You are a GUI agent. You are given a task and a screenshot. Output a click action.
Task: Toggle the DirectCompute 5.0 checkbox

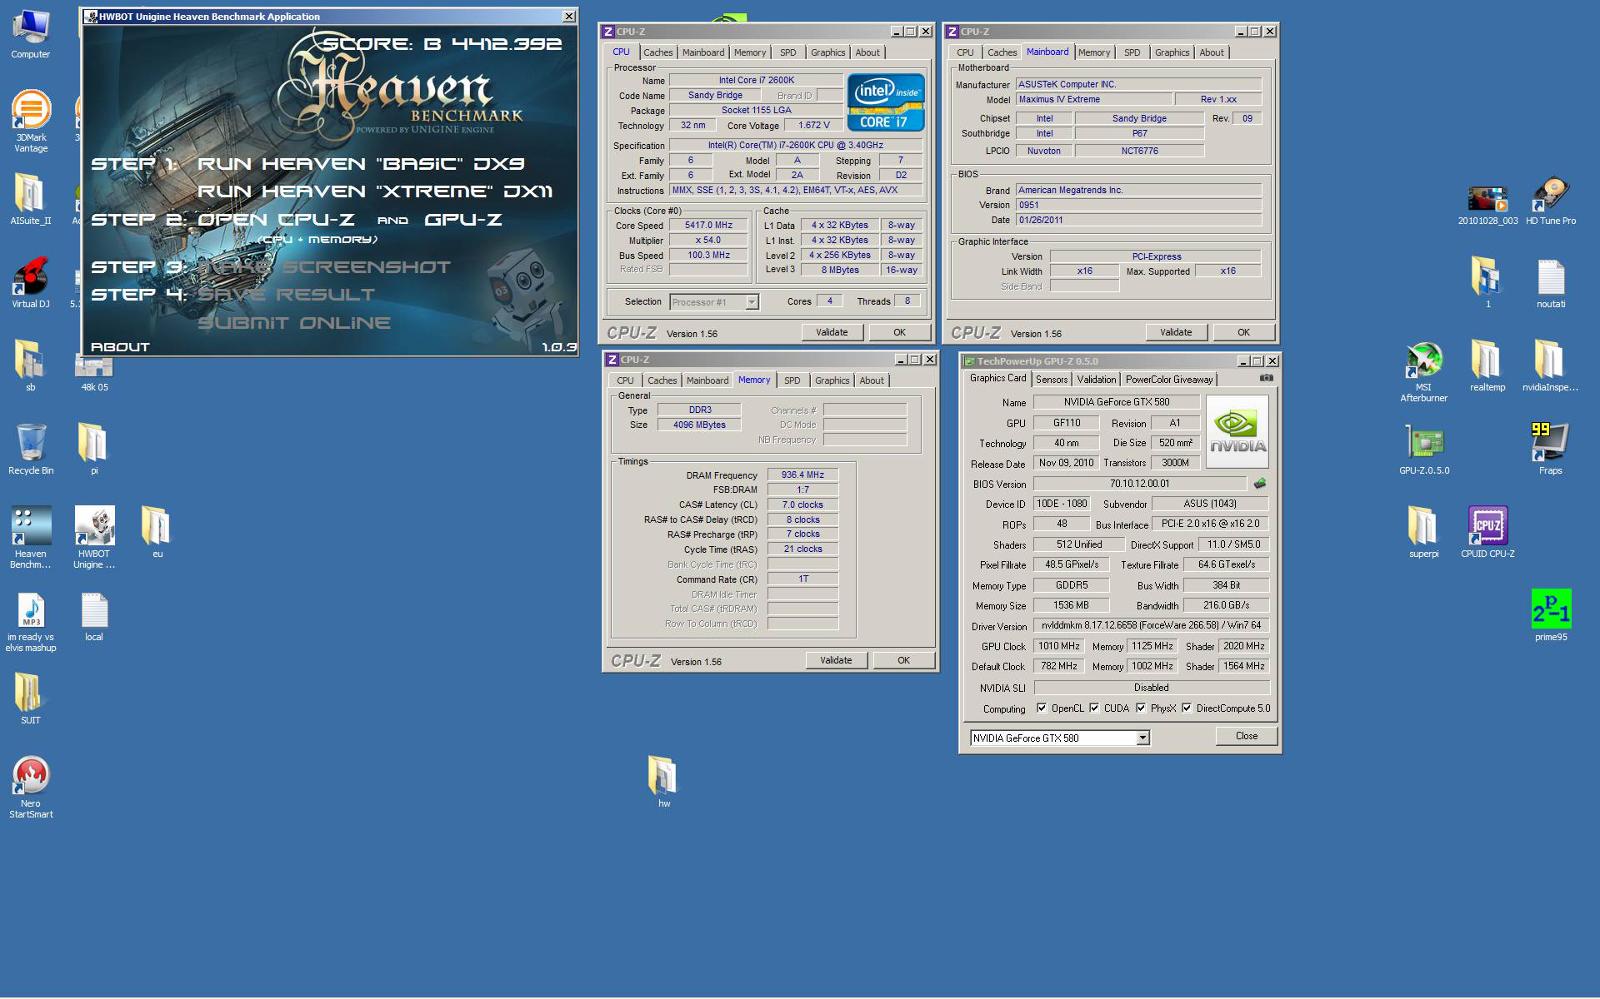(1186, 708)
